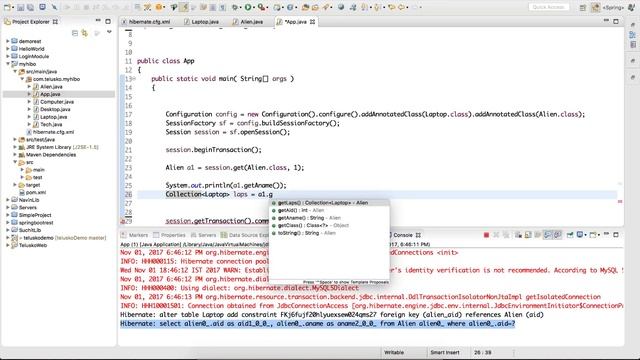The height and width of the screenshot is (360, 640).
Task: Click the New file toolbar icon
Action: [7, 7]
